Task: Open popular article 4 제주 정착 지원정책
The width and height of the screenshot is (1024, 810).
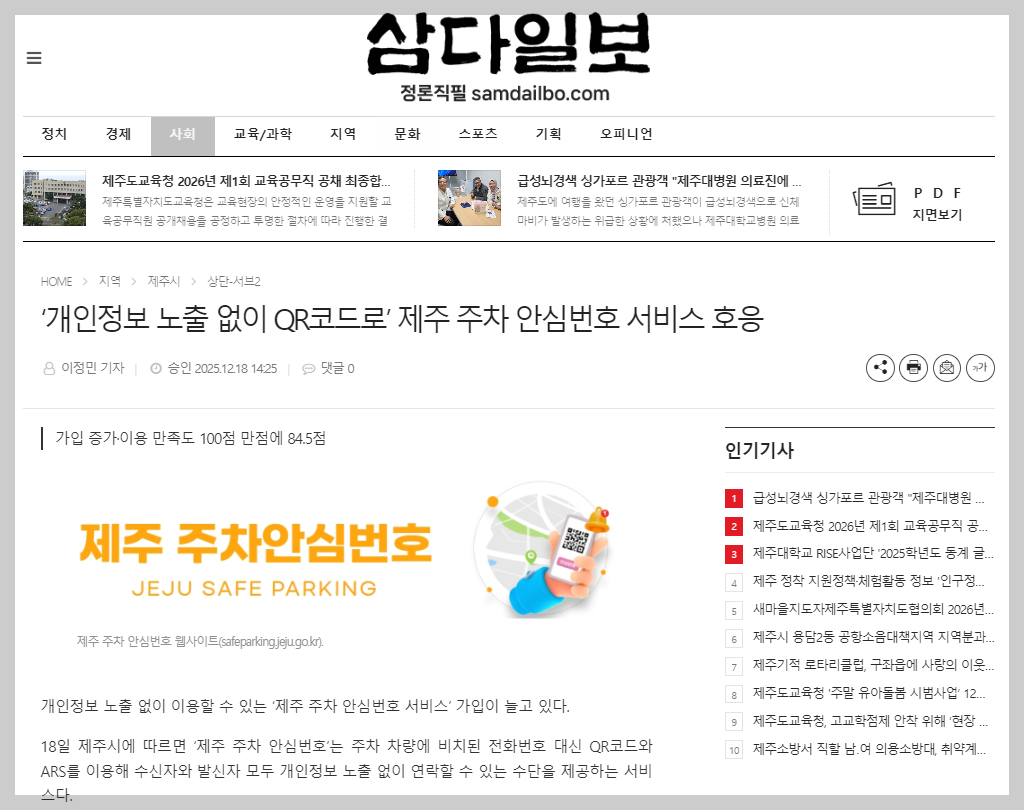Action: click(x=869, y=581)
